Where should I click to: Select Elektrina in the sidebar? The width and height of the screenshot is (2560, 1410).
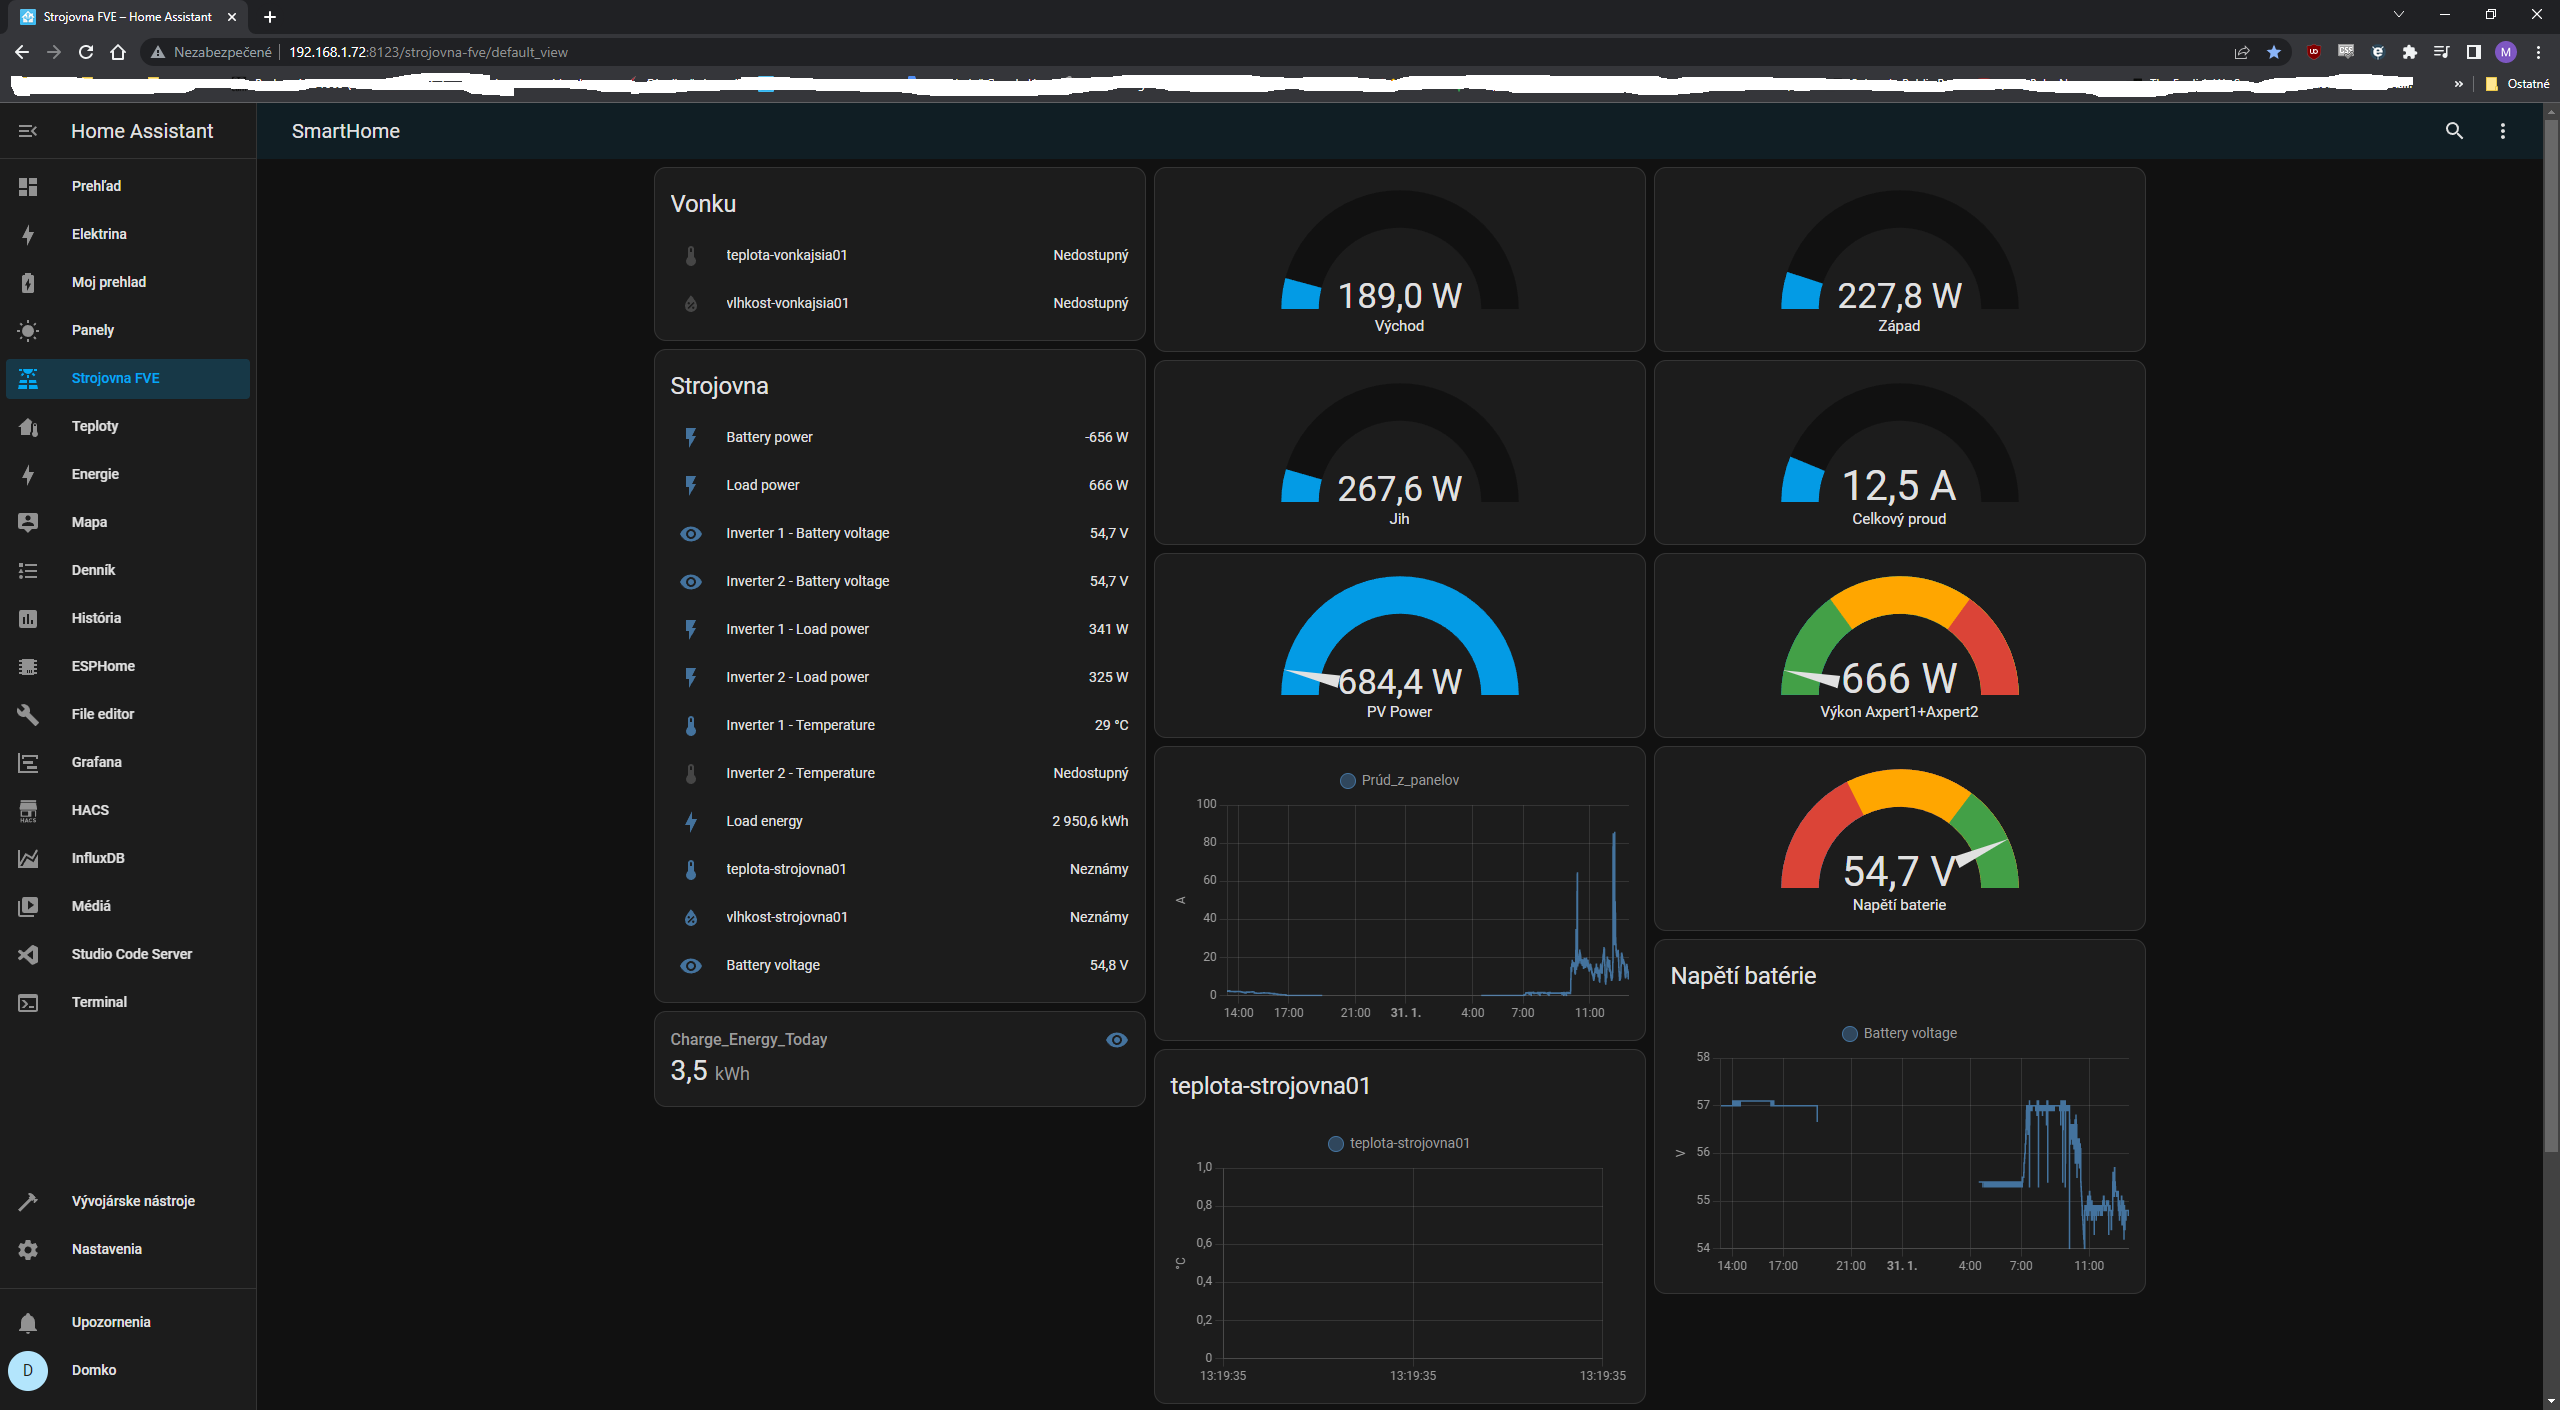click(x=128, y=234)
